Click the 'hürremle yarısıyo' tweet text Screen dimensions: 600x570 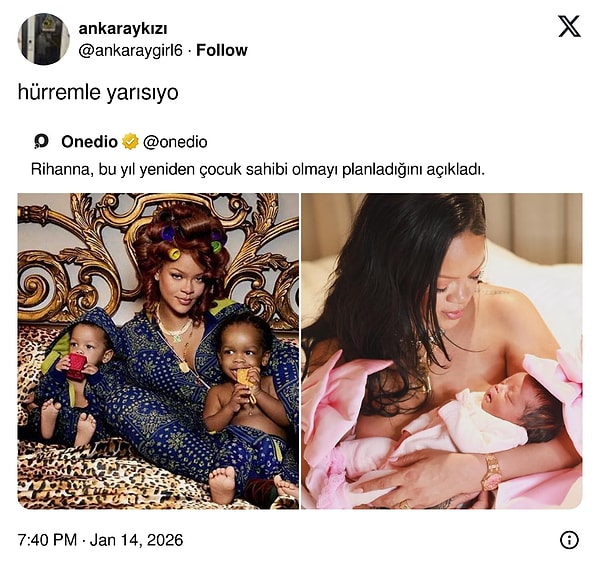(x=98, y=92)
